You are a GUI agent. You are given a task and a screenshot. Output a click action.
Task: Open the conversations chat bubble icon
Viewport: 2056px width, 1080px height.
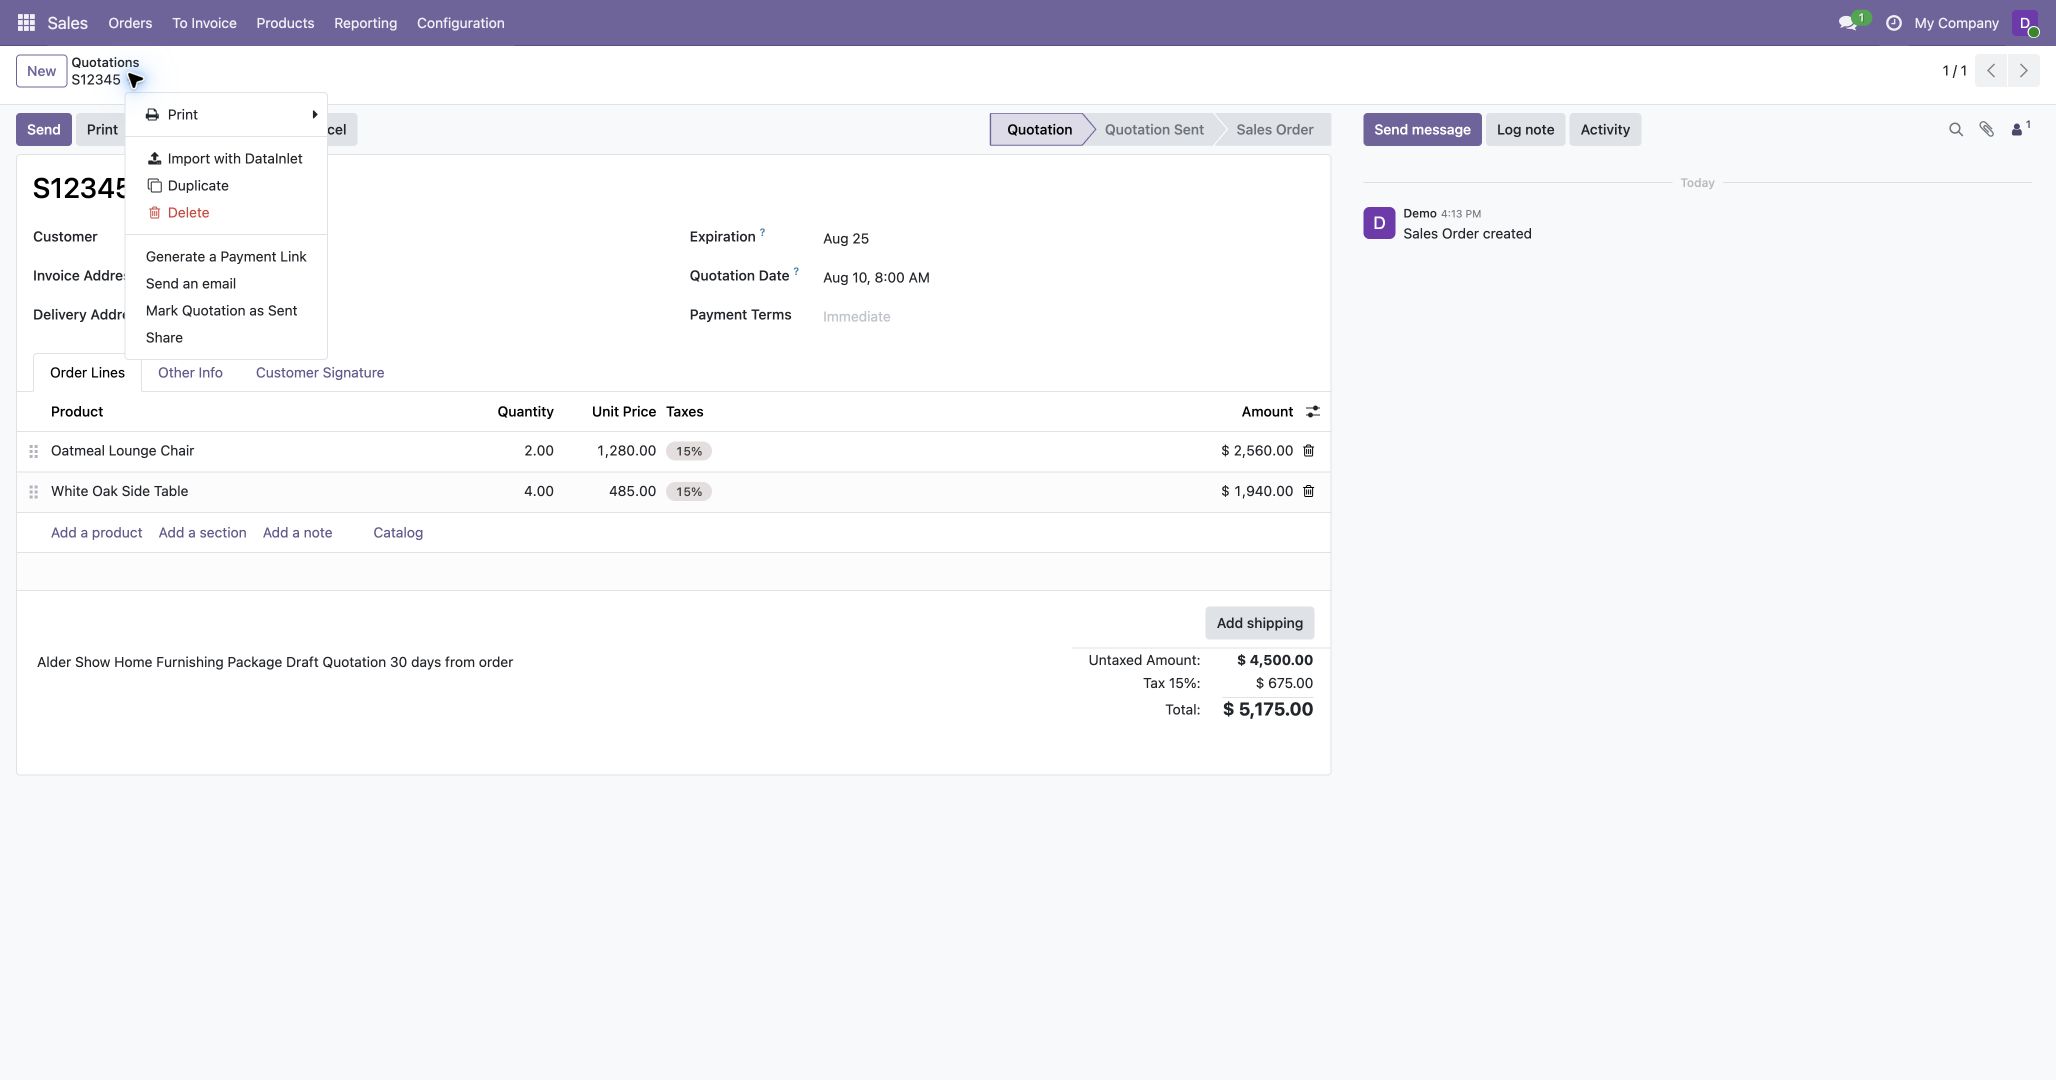1847,22
